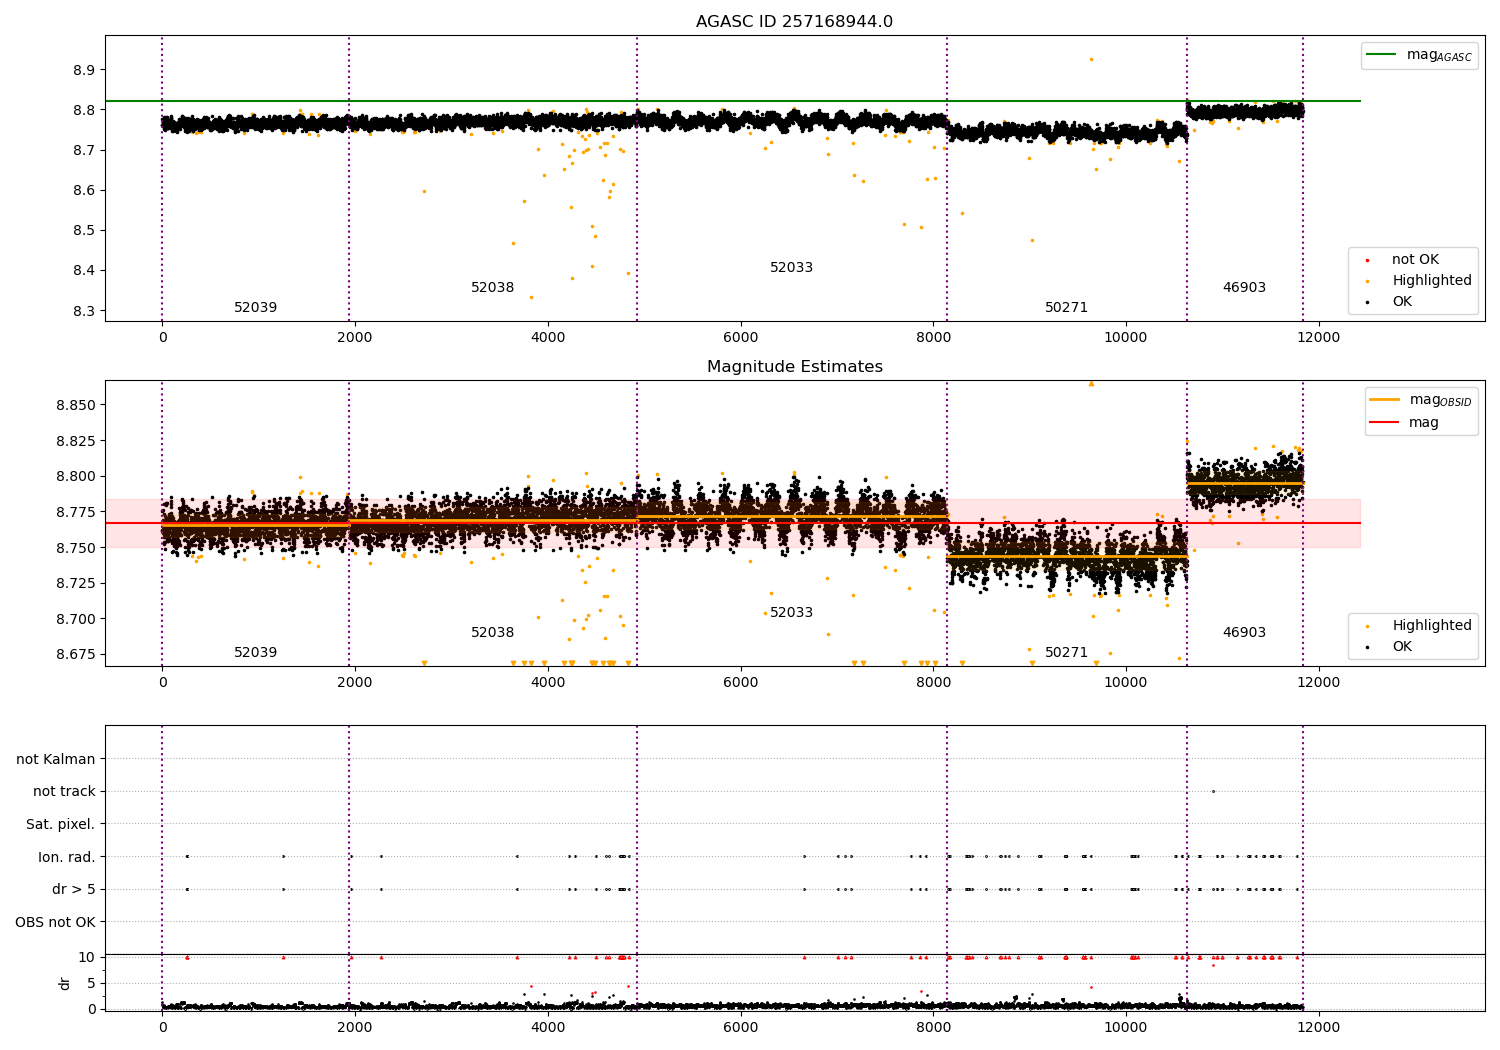
Task: Click the red 'mag' legend line sample
Action: coord(1385,422)
